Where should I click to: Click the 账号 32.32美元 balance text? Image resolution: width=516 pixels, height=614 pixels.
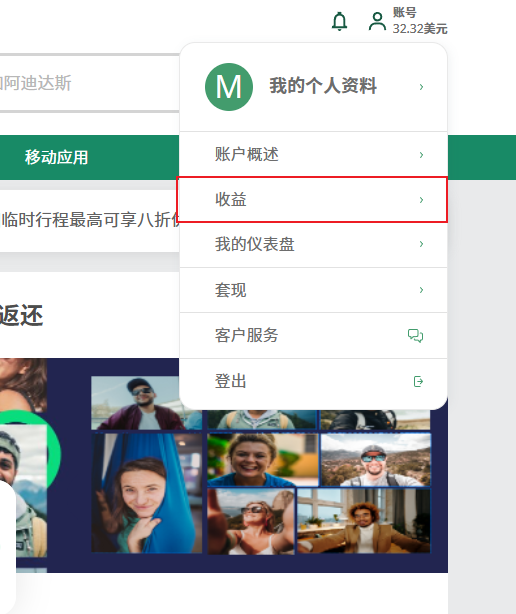point(420,21)
